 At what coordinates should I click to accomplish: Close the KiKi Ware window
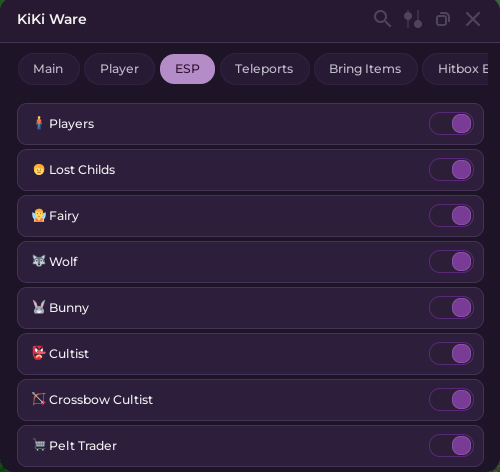[x=473, y=19]
